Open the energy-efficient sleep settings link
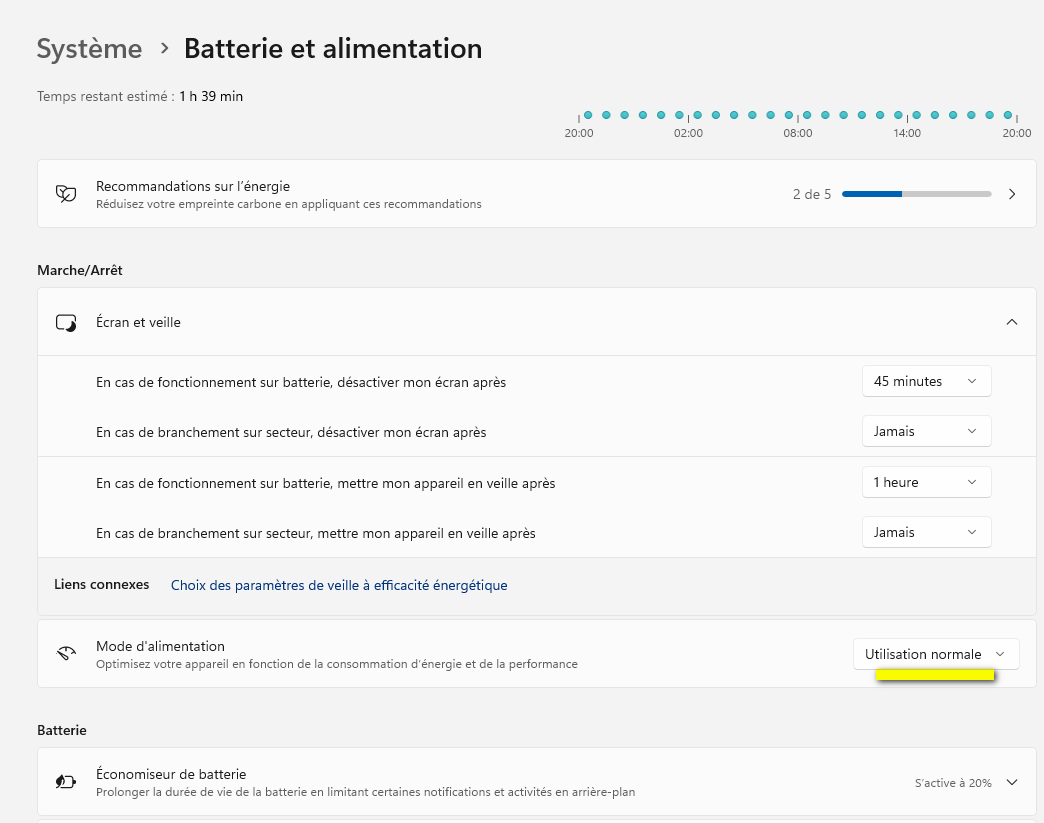Viewport: 1044px width, 823px height. (339, 585)
